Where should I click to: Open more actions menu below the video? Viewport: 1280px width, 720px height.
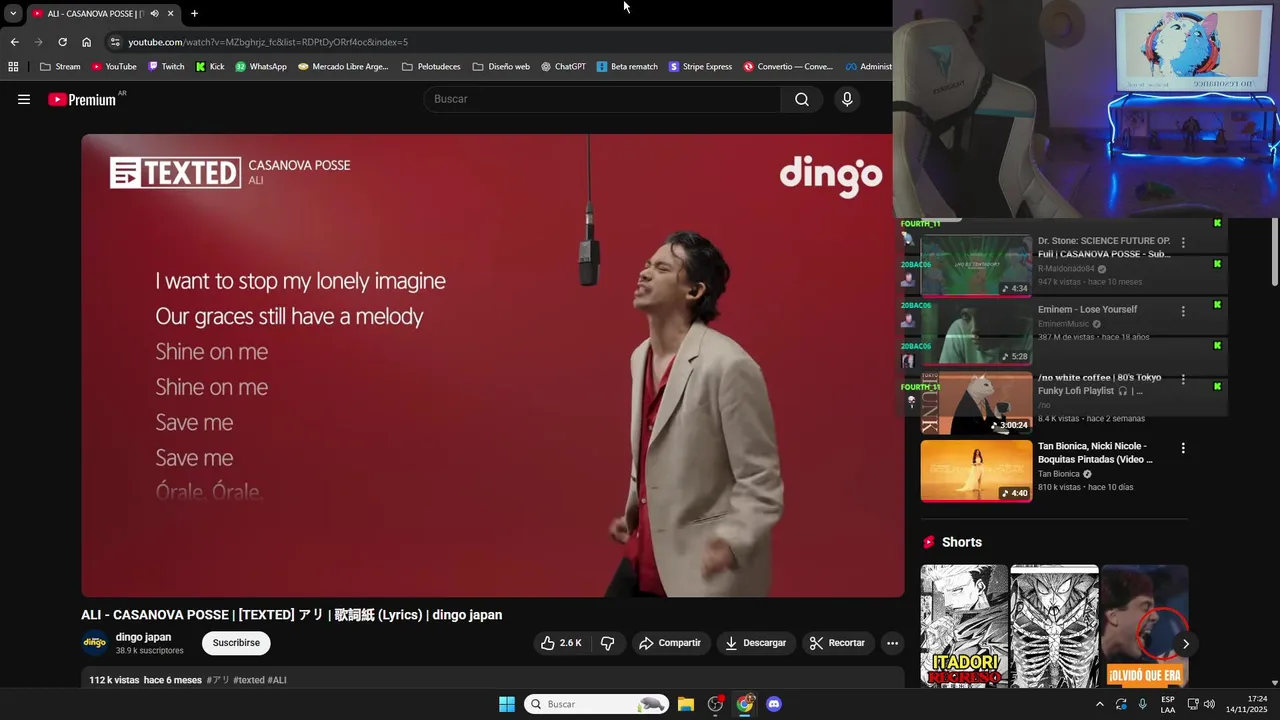893,643
